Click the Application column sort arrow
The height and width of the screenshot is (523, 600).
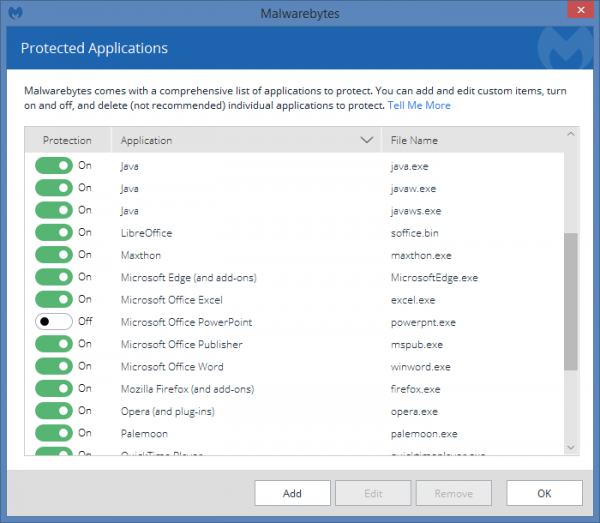click(366, 141)
